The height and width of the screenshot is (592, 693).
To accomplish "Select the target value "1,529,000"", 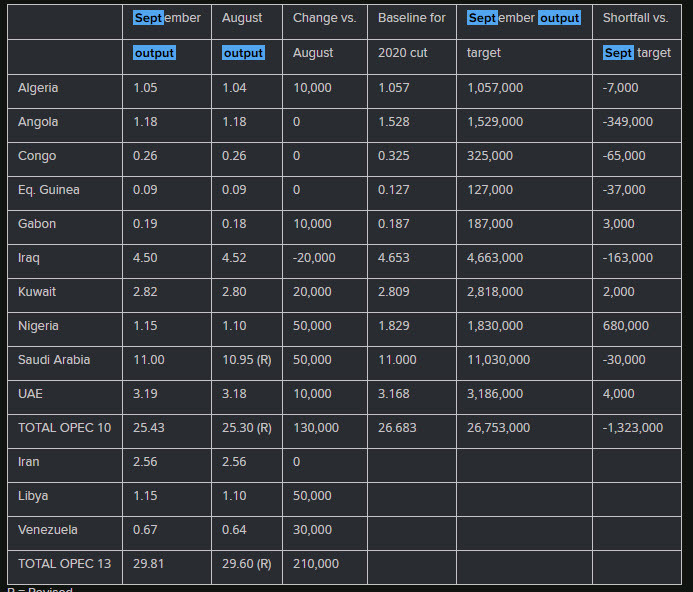I will [x=495, y=122].
